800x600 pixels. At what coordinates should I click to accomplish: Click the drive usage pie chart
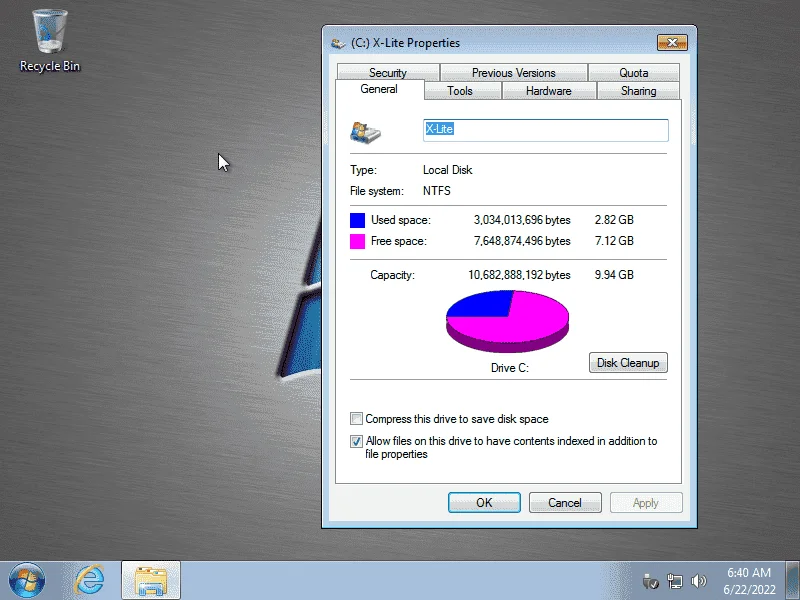click(507, 321)
